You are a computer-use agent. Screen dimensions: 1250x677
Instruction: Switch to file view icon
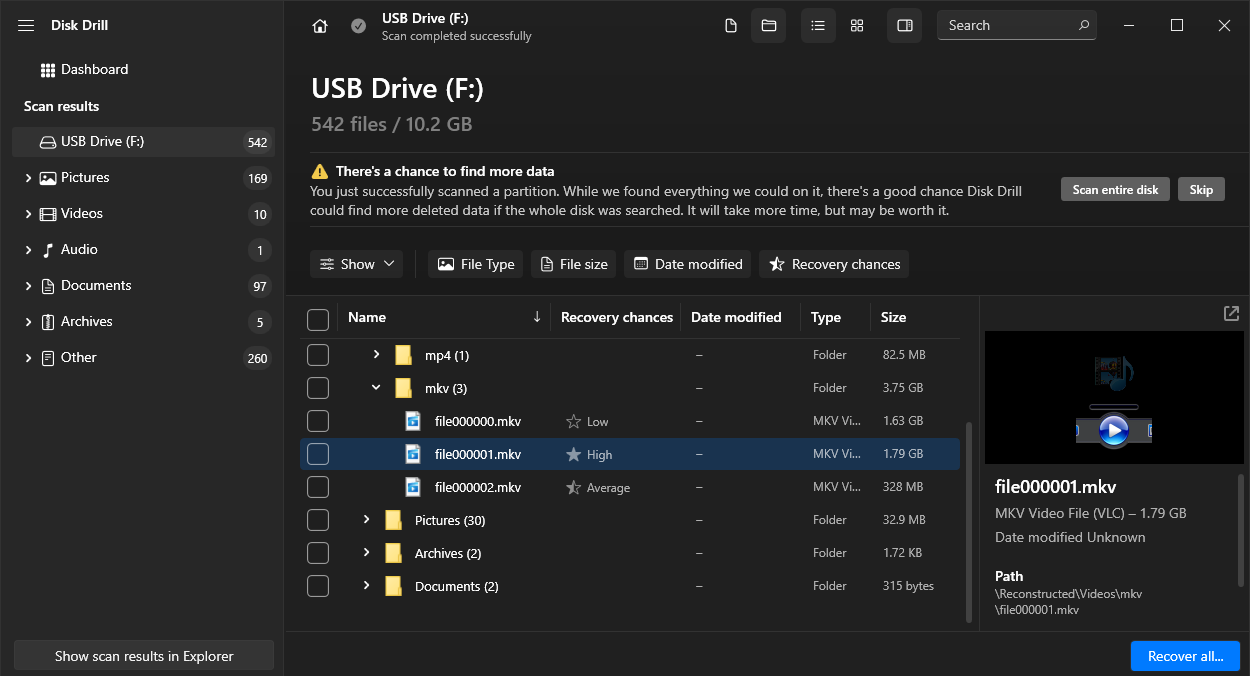[731, 26]
